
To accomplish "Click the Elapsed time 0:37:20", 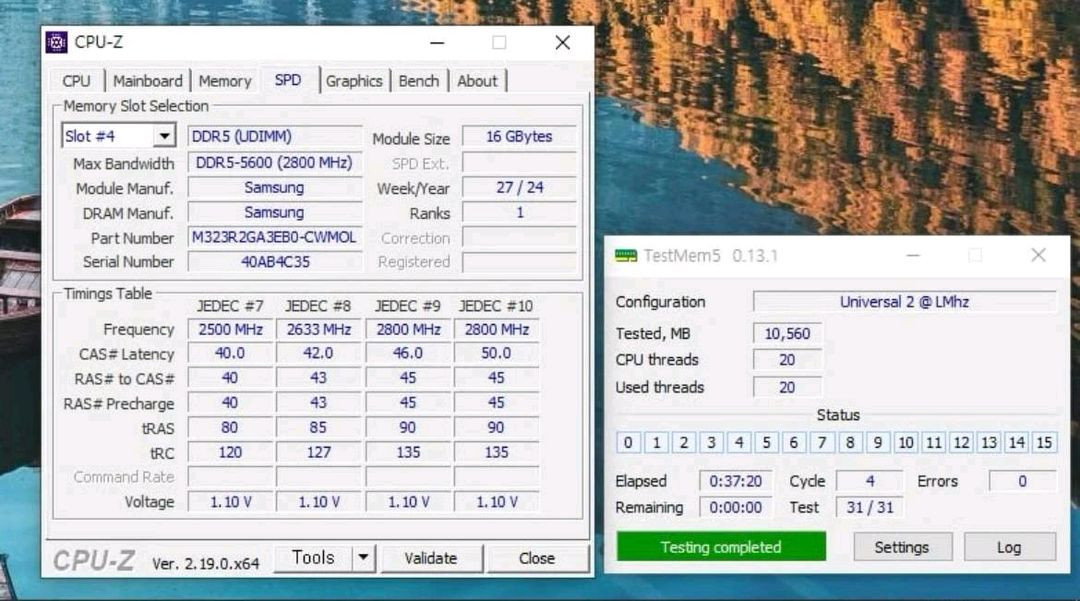I will tap(736, 481).
